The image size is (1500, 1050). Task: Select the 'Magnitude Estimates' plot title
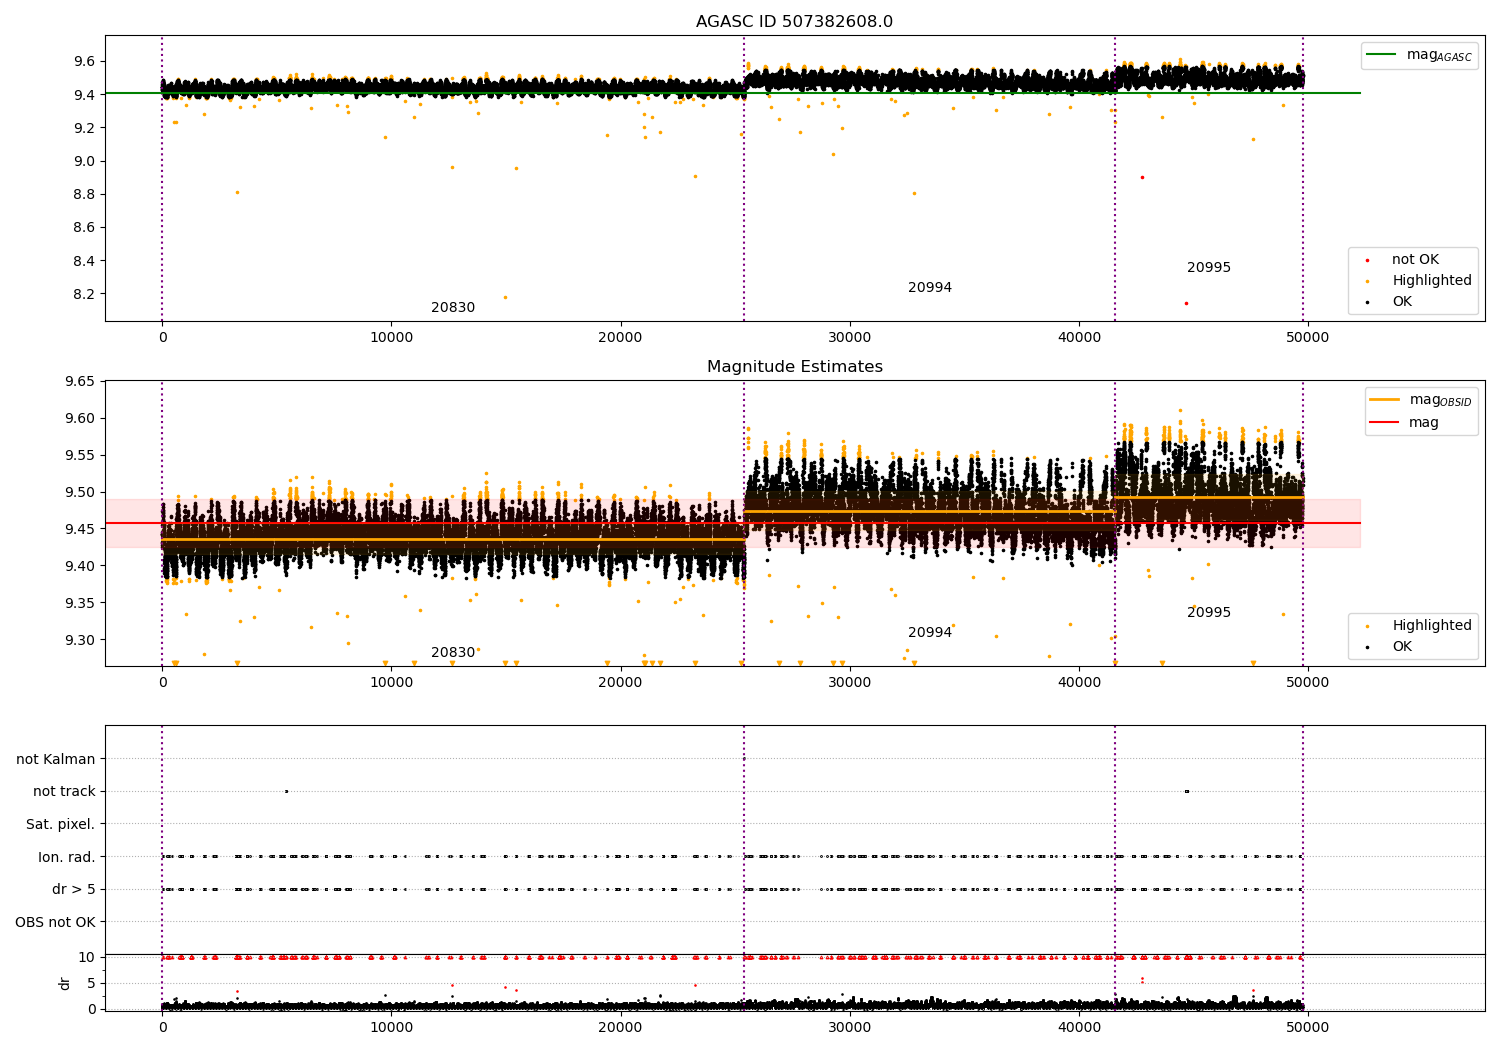click(x=794, y=367)
